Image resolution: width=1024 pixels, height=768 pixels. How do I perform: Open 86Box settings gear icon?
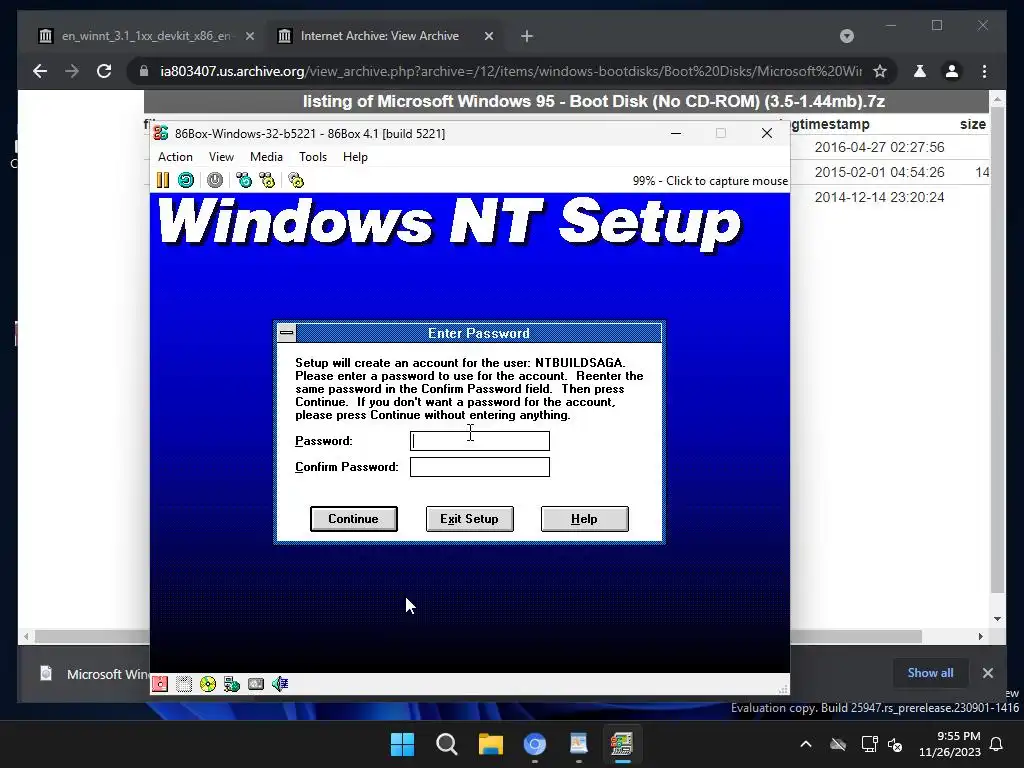[296, 180]
